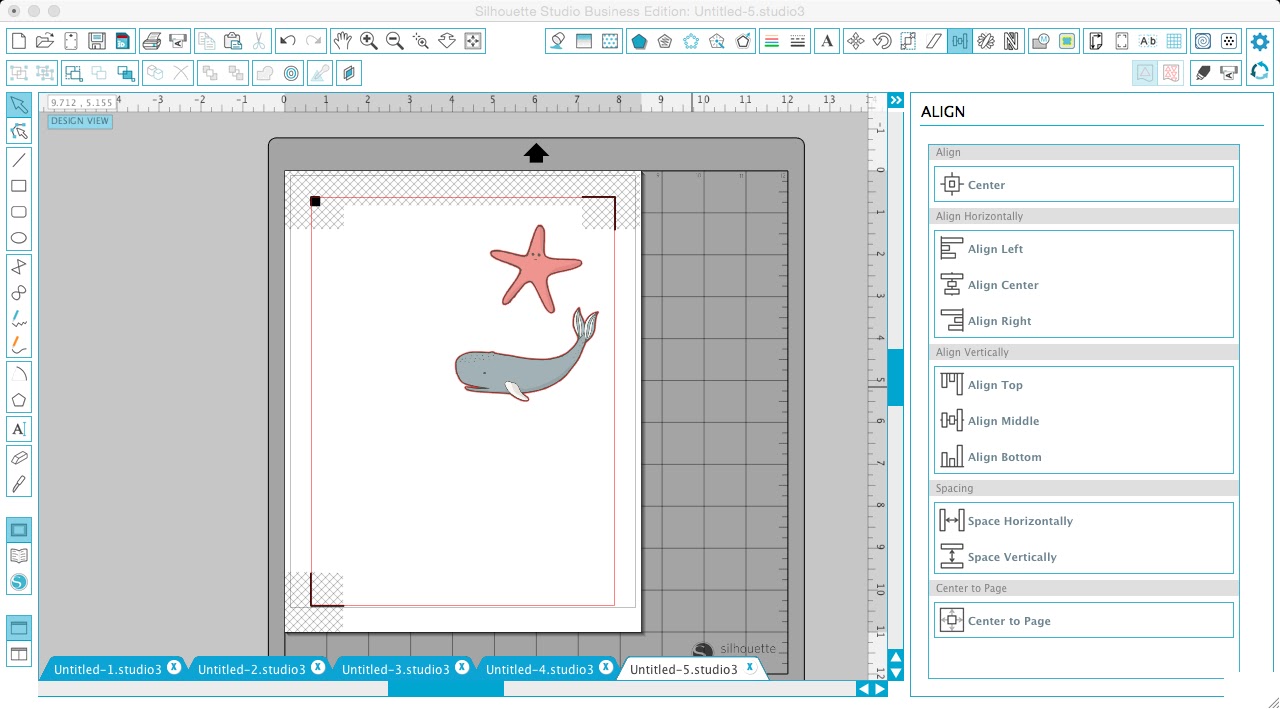Select the Pan hand tool

[x=344, y=41]
